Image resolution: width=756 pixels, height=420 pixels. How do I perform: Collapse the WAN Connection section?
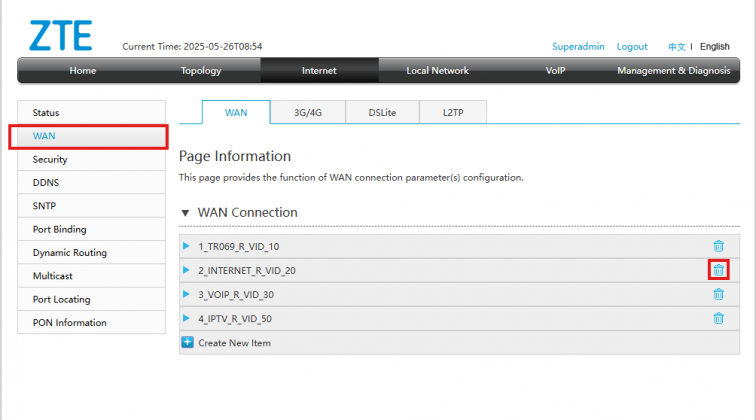click(x=185, y=213)
